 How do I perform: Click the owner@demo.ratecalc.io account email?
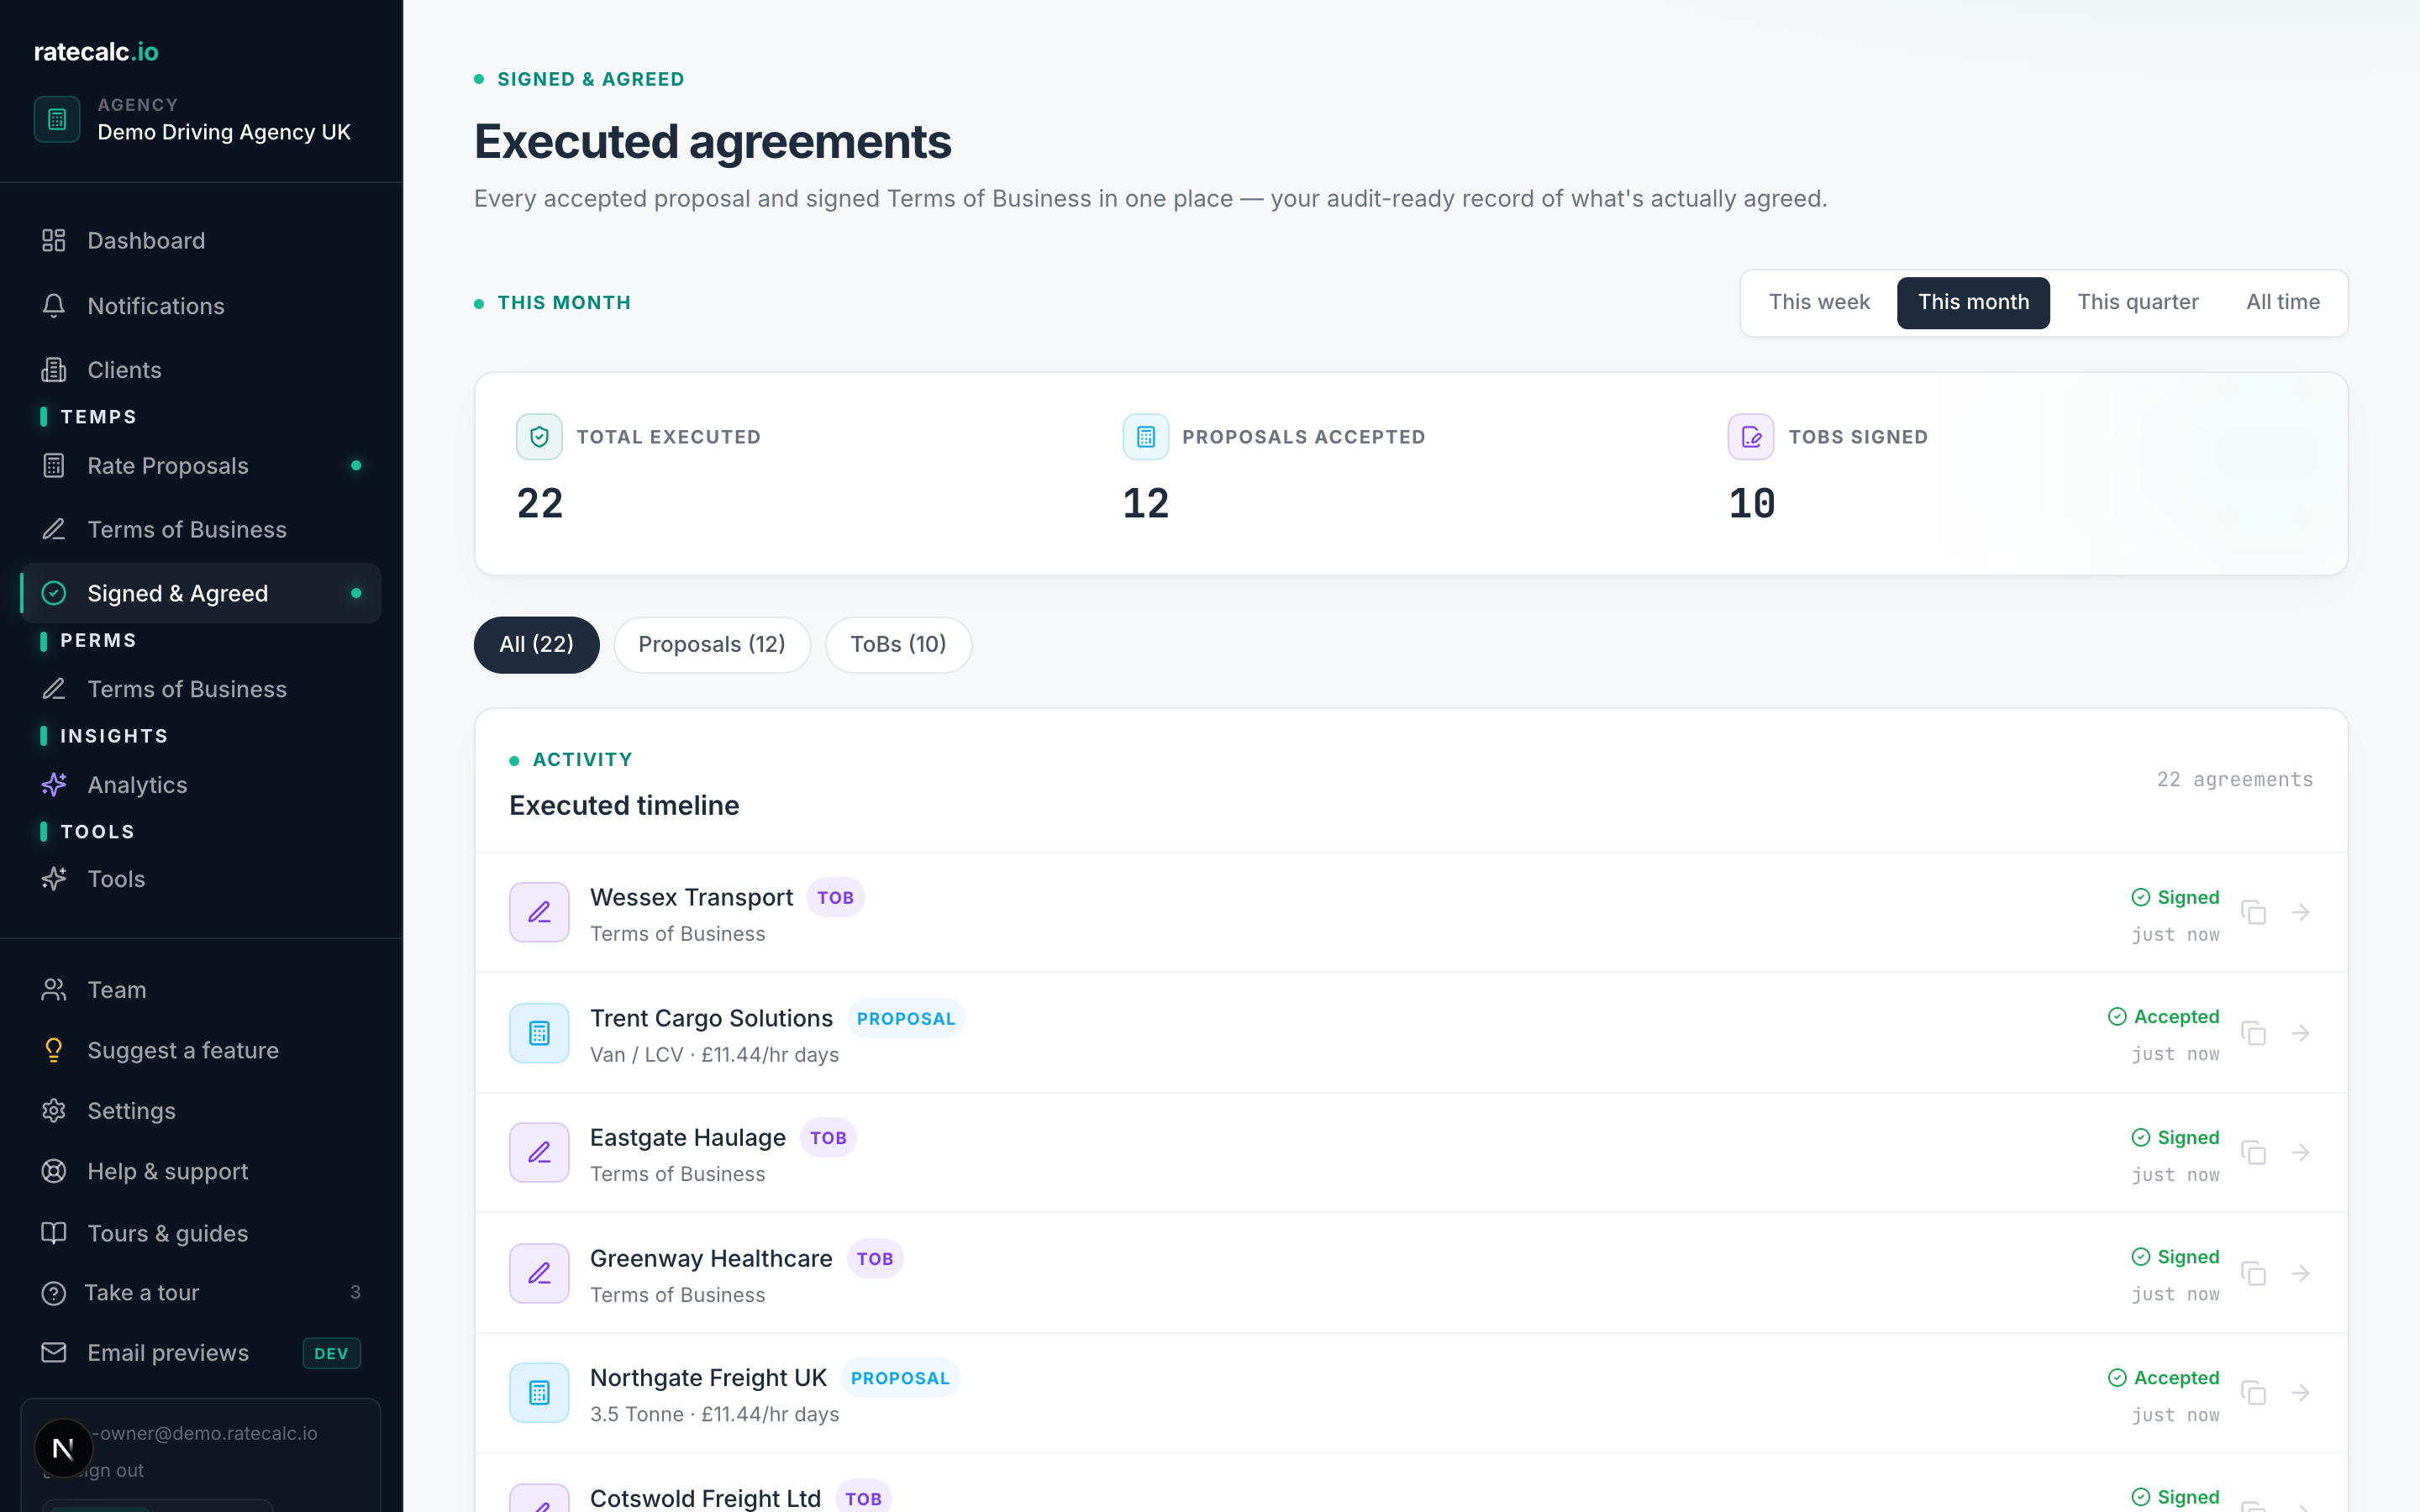[204, 1434]
